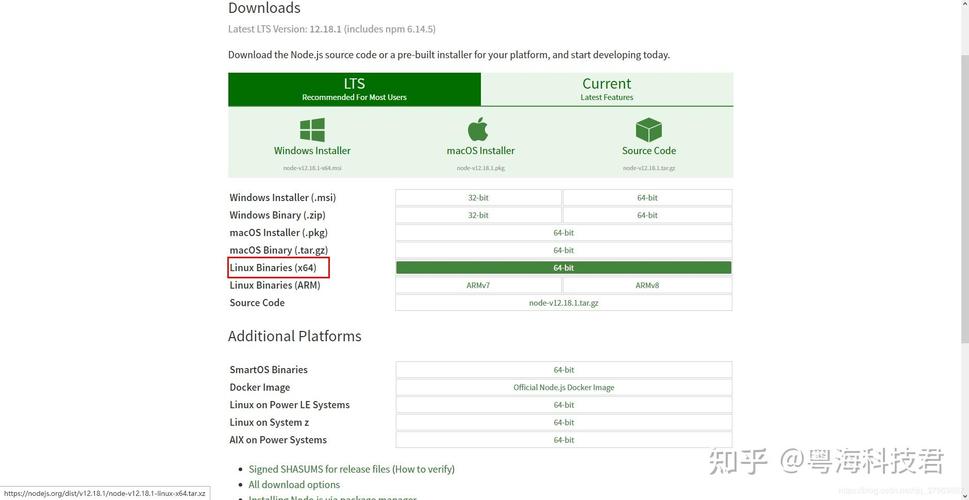Click the 'Docker Image' row label
The height and width of the screenshot is (500, 969).
[x=260, y=388]
